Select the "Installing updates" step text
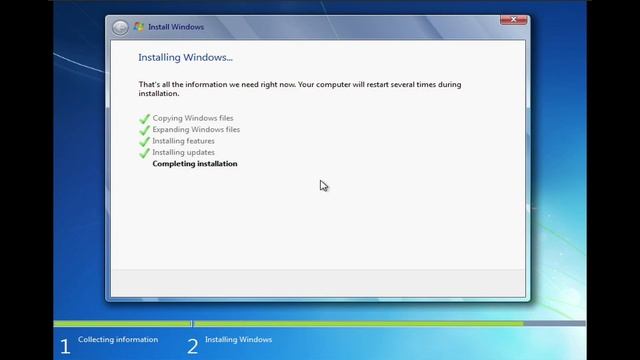Screen dimensions: 640x360 183,152
